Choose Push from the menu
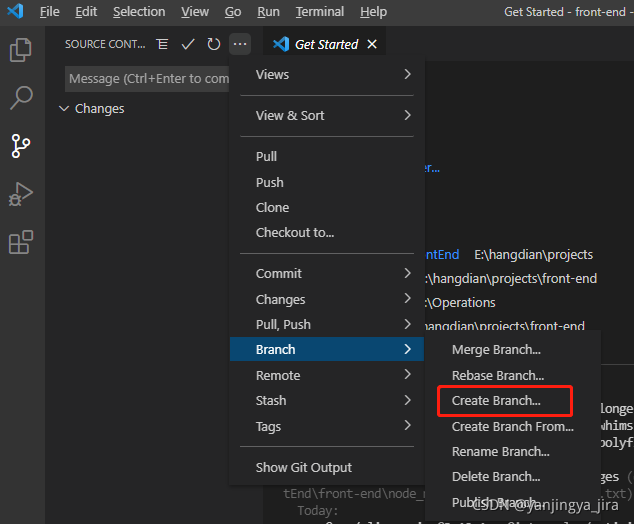This screenshot has height=524, width=634. click(x=327, y=182)
